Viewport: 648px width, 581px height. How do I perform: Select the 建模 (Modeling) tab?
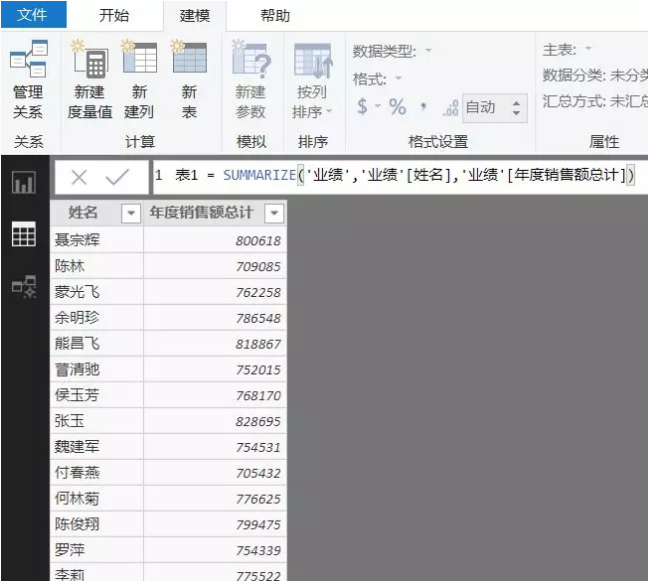pyautogui.click(x=195, y=16)
